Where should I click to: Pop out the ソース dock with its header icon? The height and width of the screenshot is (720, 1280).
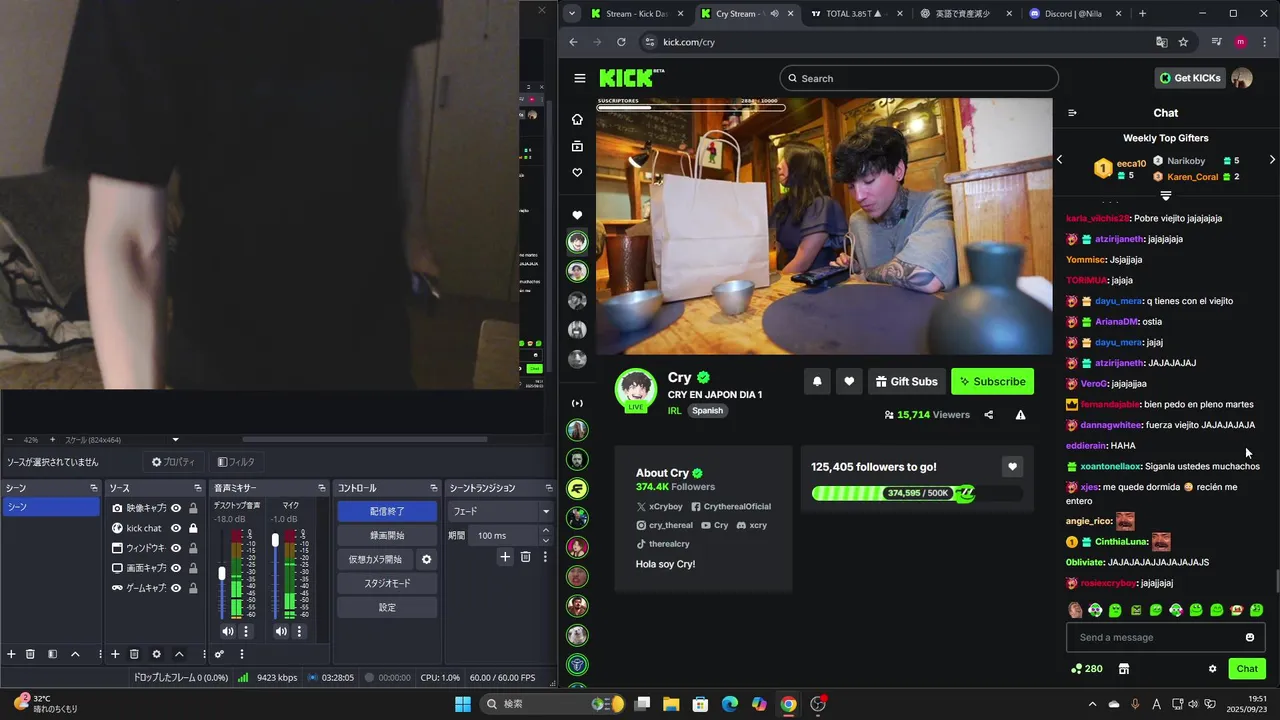pyautogui.click(x=198, y=488)
